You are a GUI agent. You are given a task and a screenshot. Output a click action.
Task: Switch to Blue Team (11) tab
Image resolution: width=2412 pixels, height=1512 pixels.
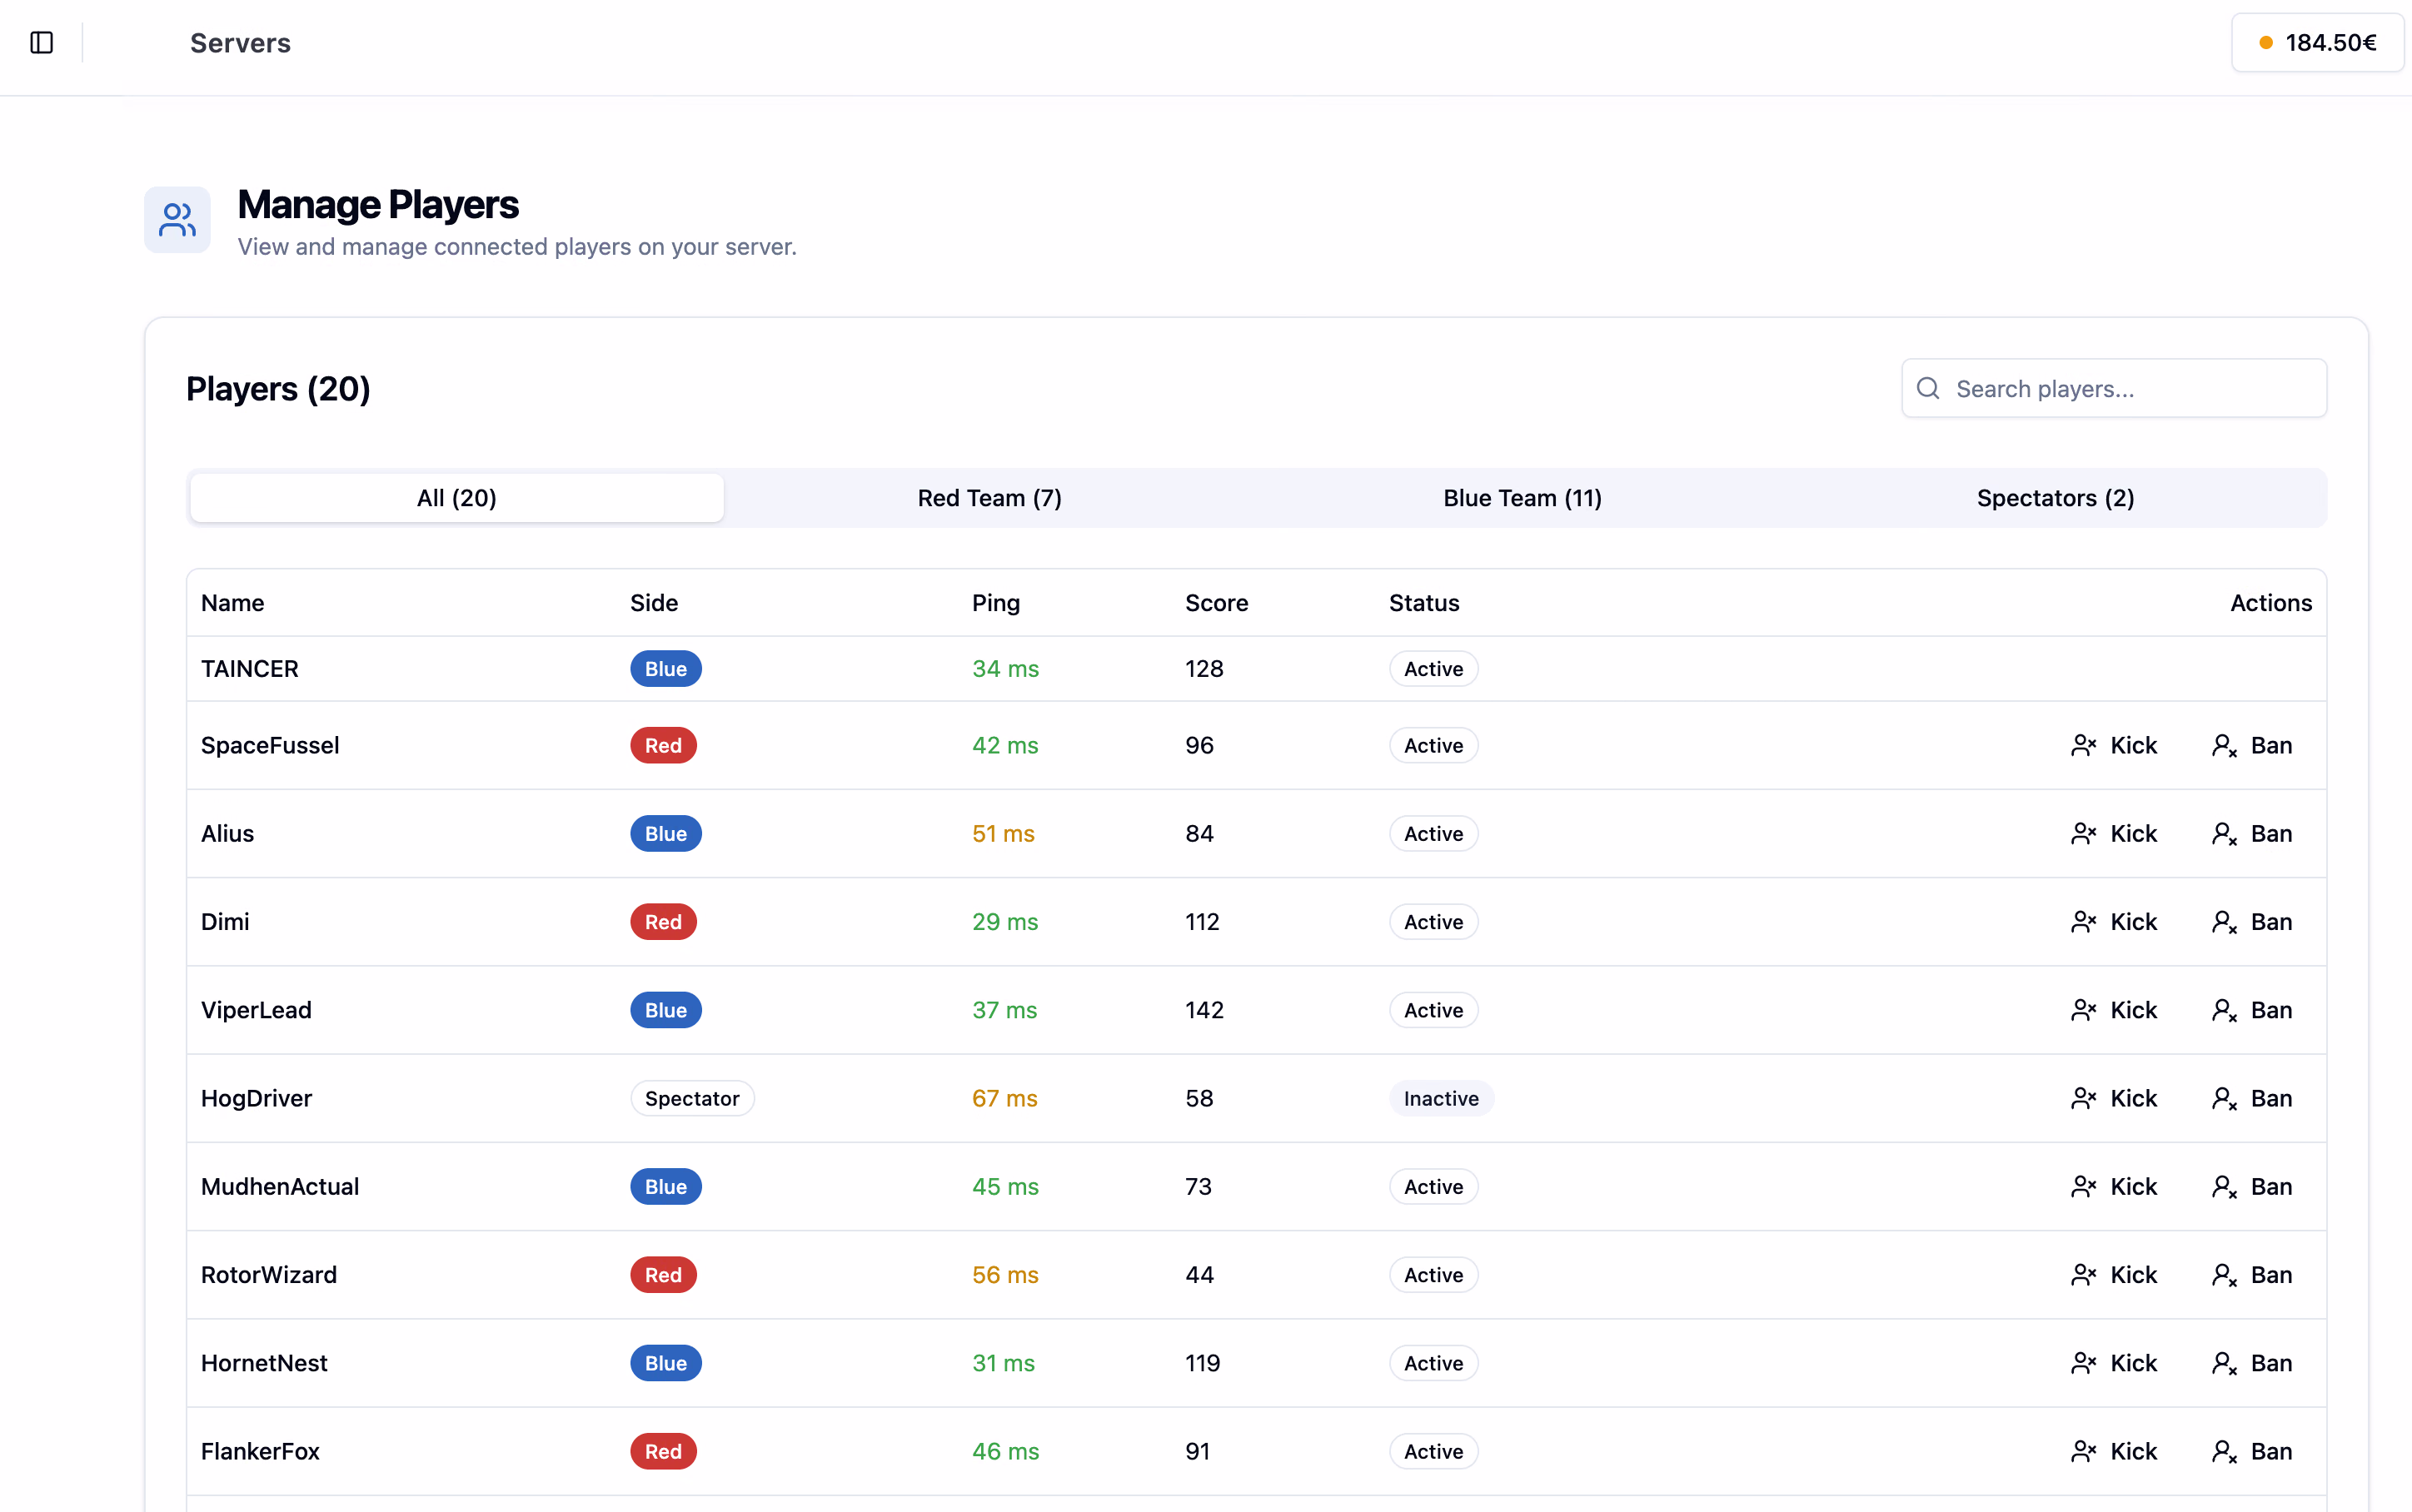pos(1522,498)
